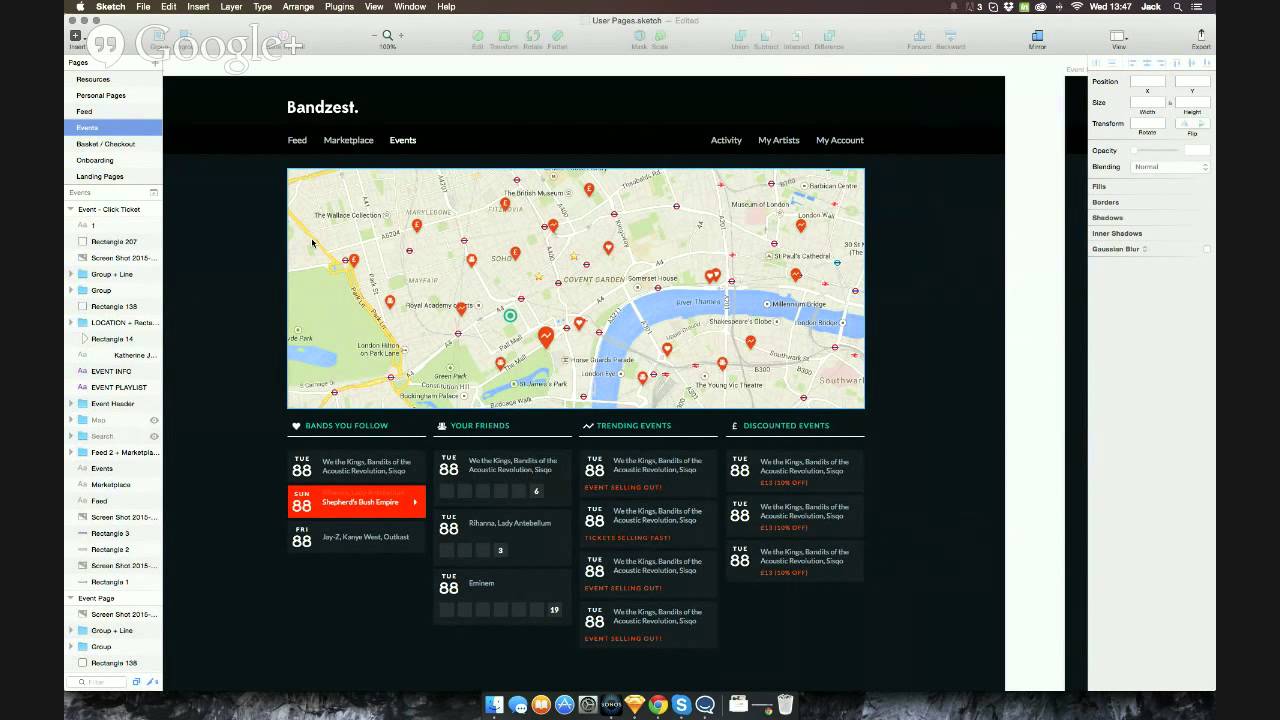The width and height of the screenshot is (1280, 720).
Task: Expand the Feed 2 + Marketpla... group
Action: click(x=71, y=452)
